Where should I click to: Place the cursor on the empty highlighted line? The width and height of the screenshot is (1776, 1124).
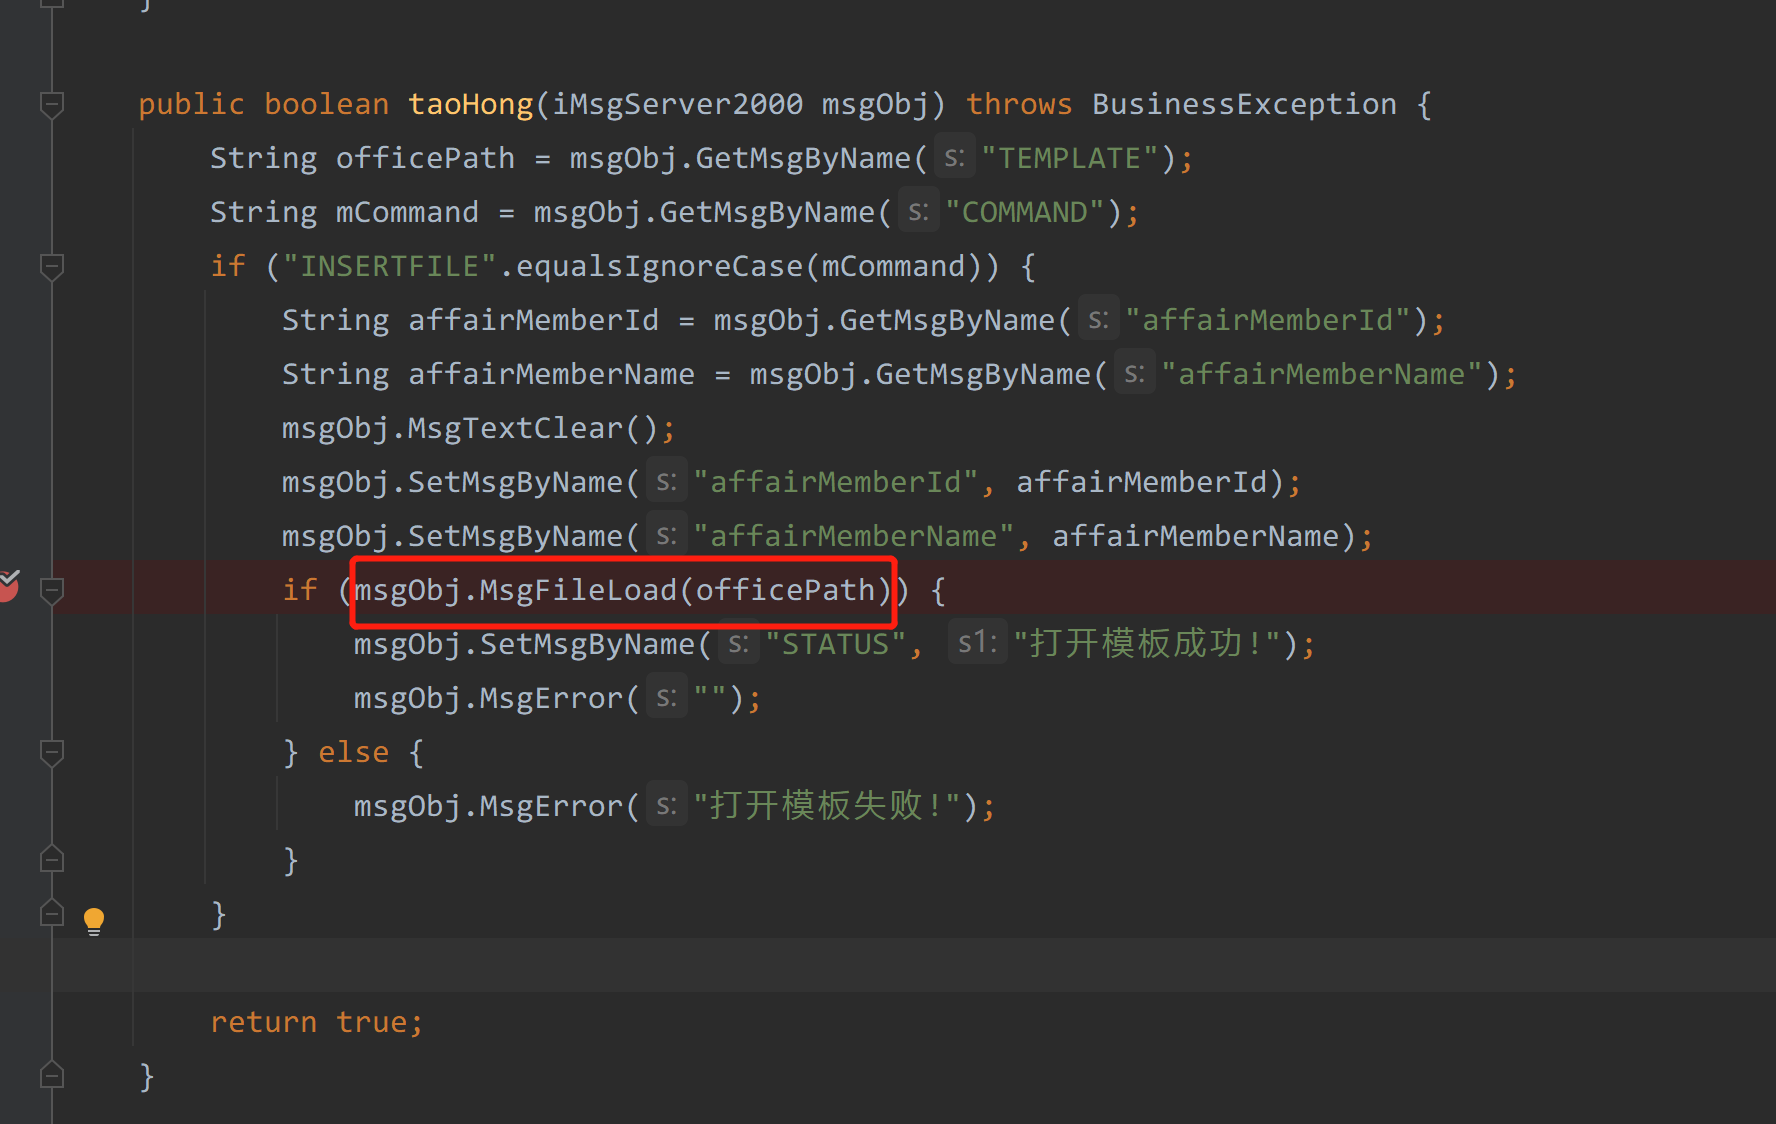click(700, 966)
